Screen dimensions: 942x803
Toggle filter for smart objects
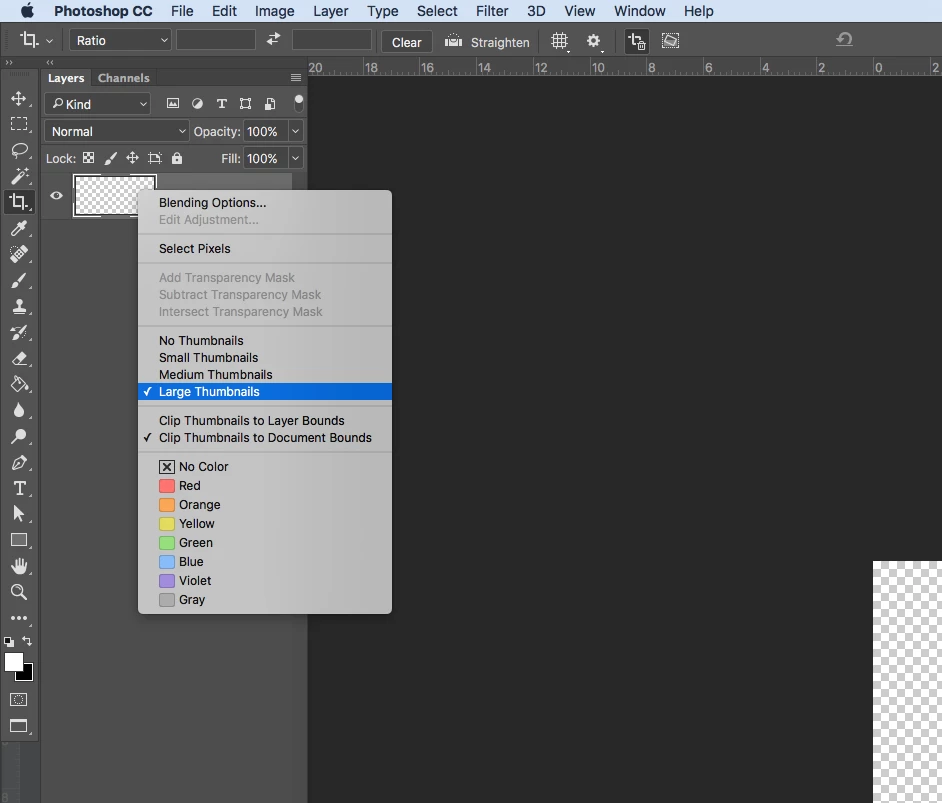270,103
